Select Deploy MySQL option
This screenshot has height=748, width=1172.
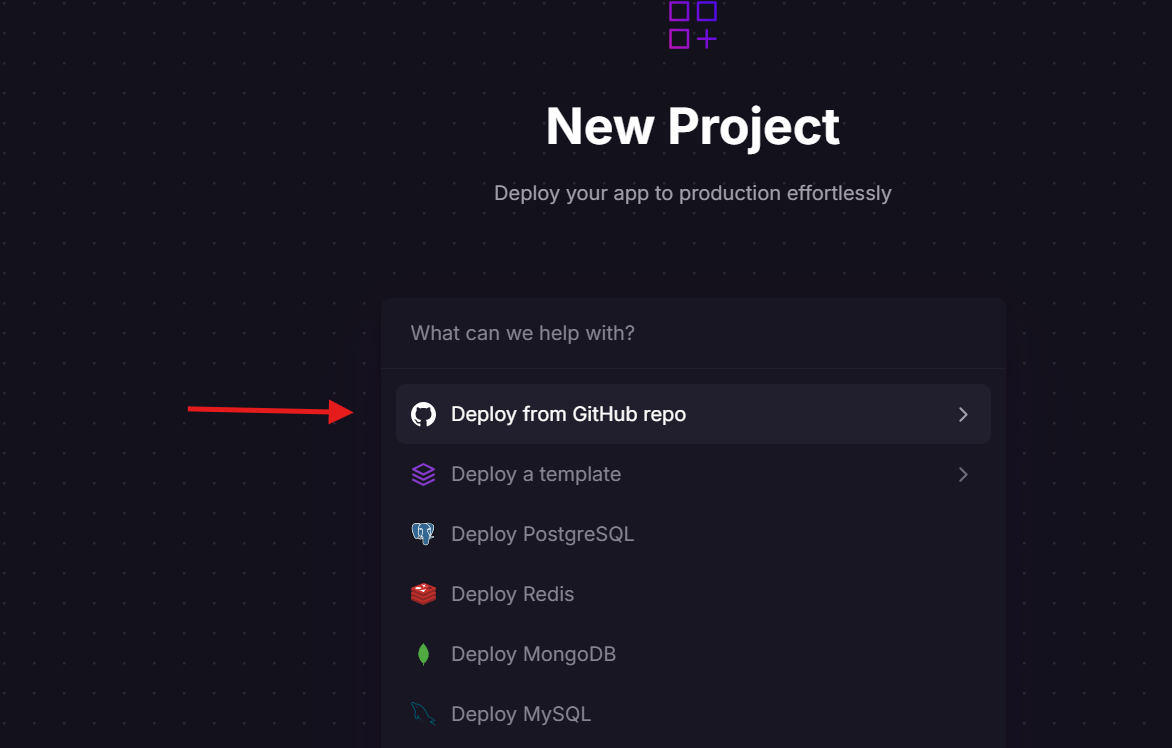point(693,714)
